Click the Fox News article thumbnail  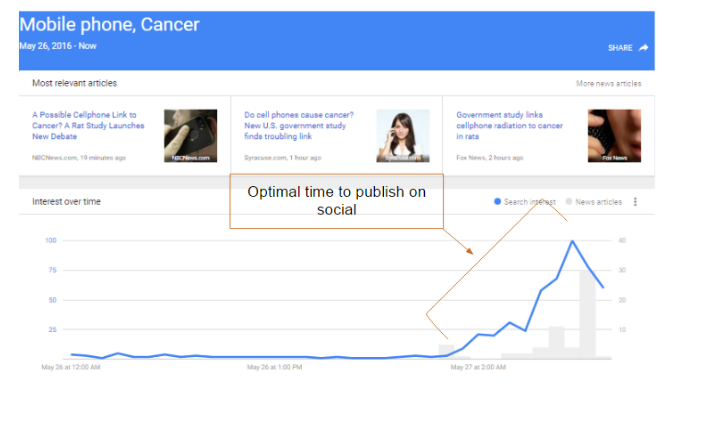point(614,136)
